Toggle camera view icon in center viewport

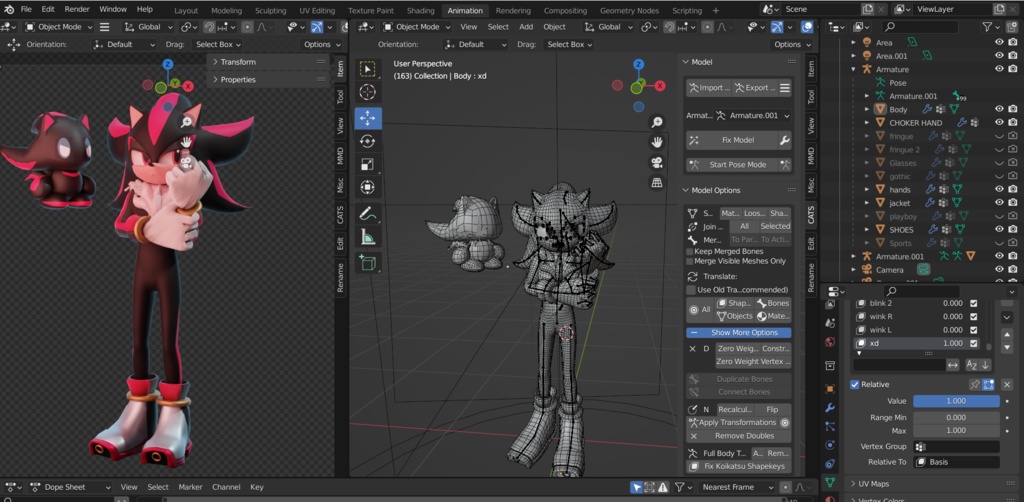657,163
